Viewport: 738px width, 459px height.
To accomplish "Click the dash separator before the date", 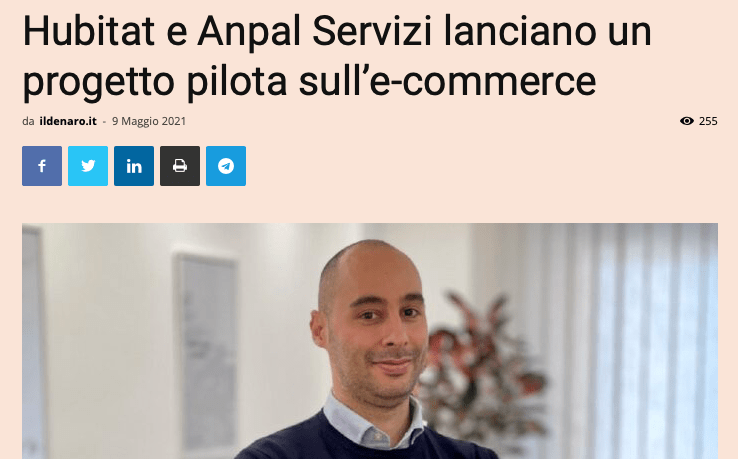I will click(x=104, y=121).
